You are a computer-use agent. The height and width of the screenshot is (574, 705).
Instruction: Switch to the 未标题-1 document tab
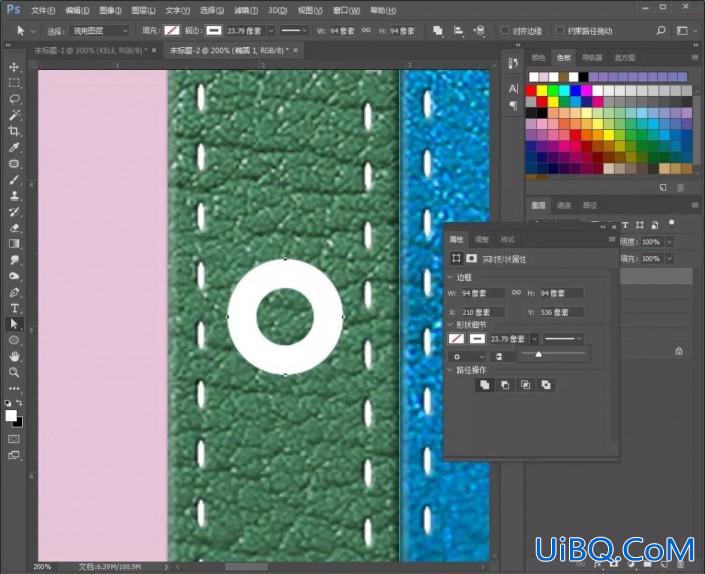click(89, 50)
